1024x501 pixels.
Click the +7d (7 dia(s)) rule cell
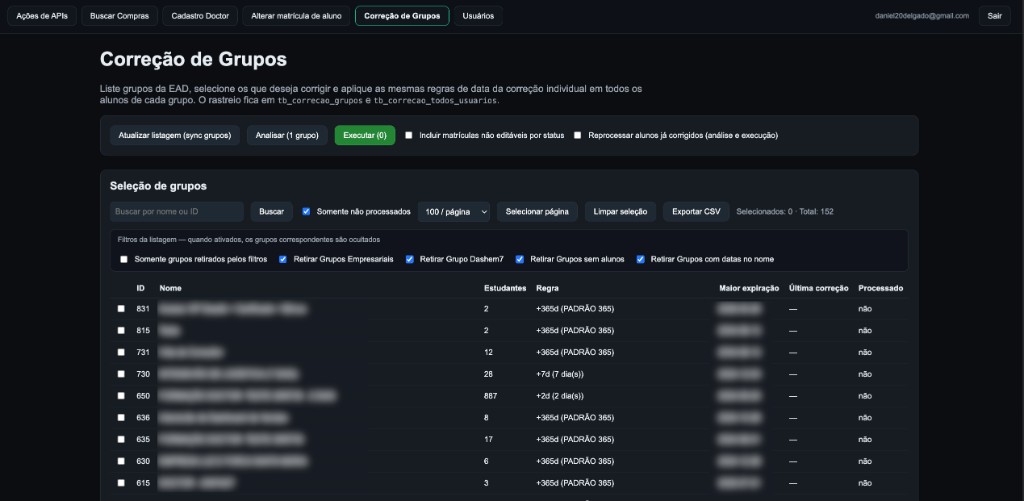[560, 374]
